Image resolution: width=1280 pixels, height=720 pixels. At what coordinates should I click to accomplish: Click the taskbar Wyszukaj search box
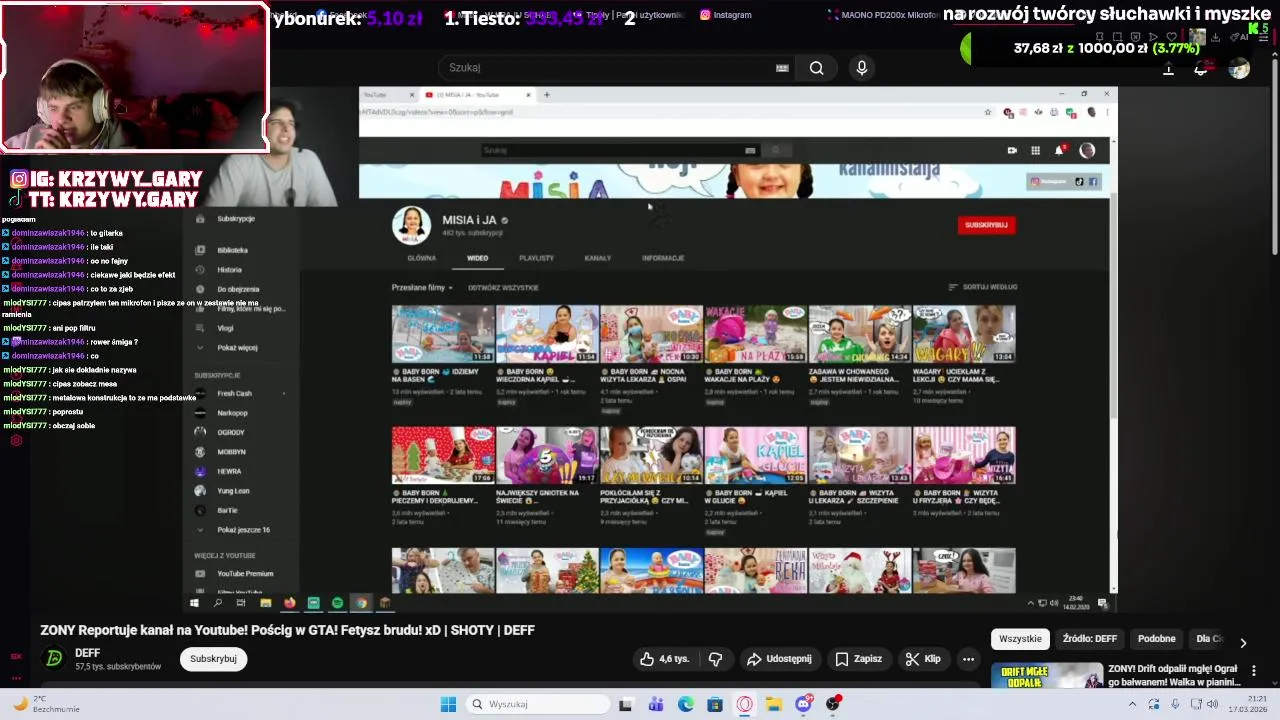[x=538, y=704]
